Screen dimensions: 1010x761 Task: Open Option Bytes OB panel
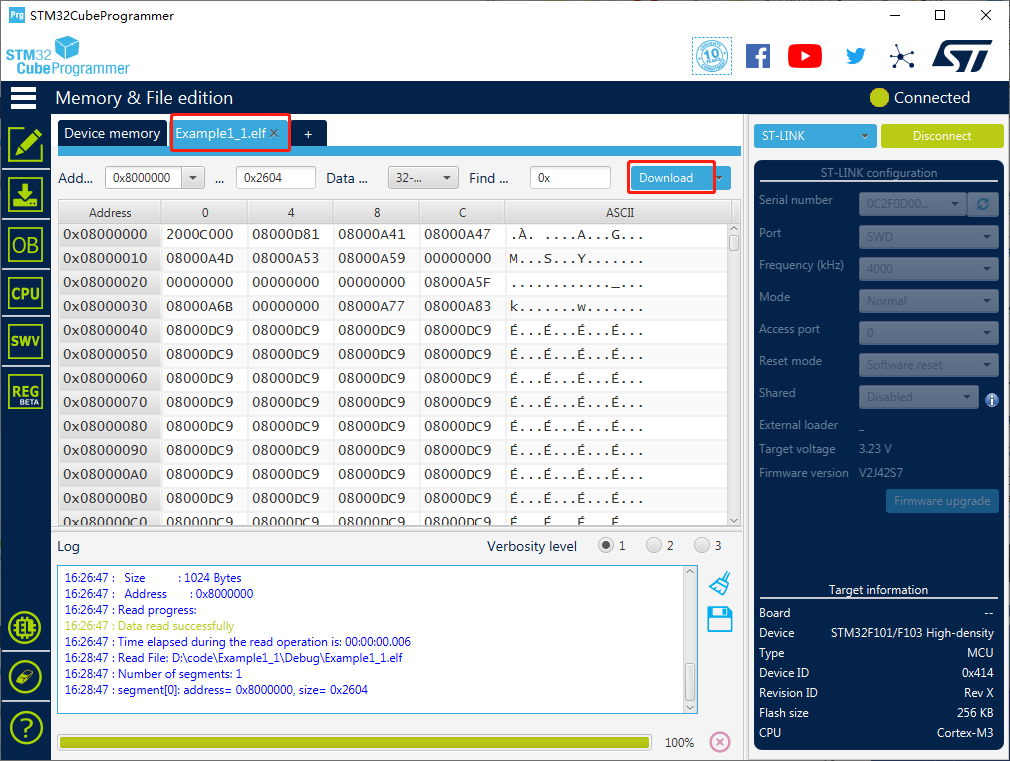(25, 245)
